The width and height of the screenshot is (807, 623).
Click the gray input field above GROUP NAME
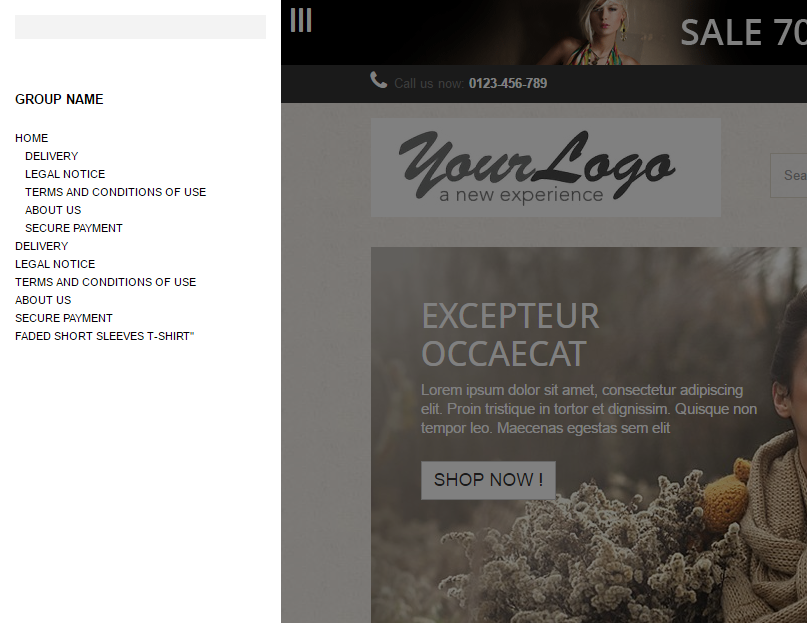141,27
